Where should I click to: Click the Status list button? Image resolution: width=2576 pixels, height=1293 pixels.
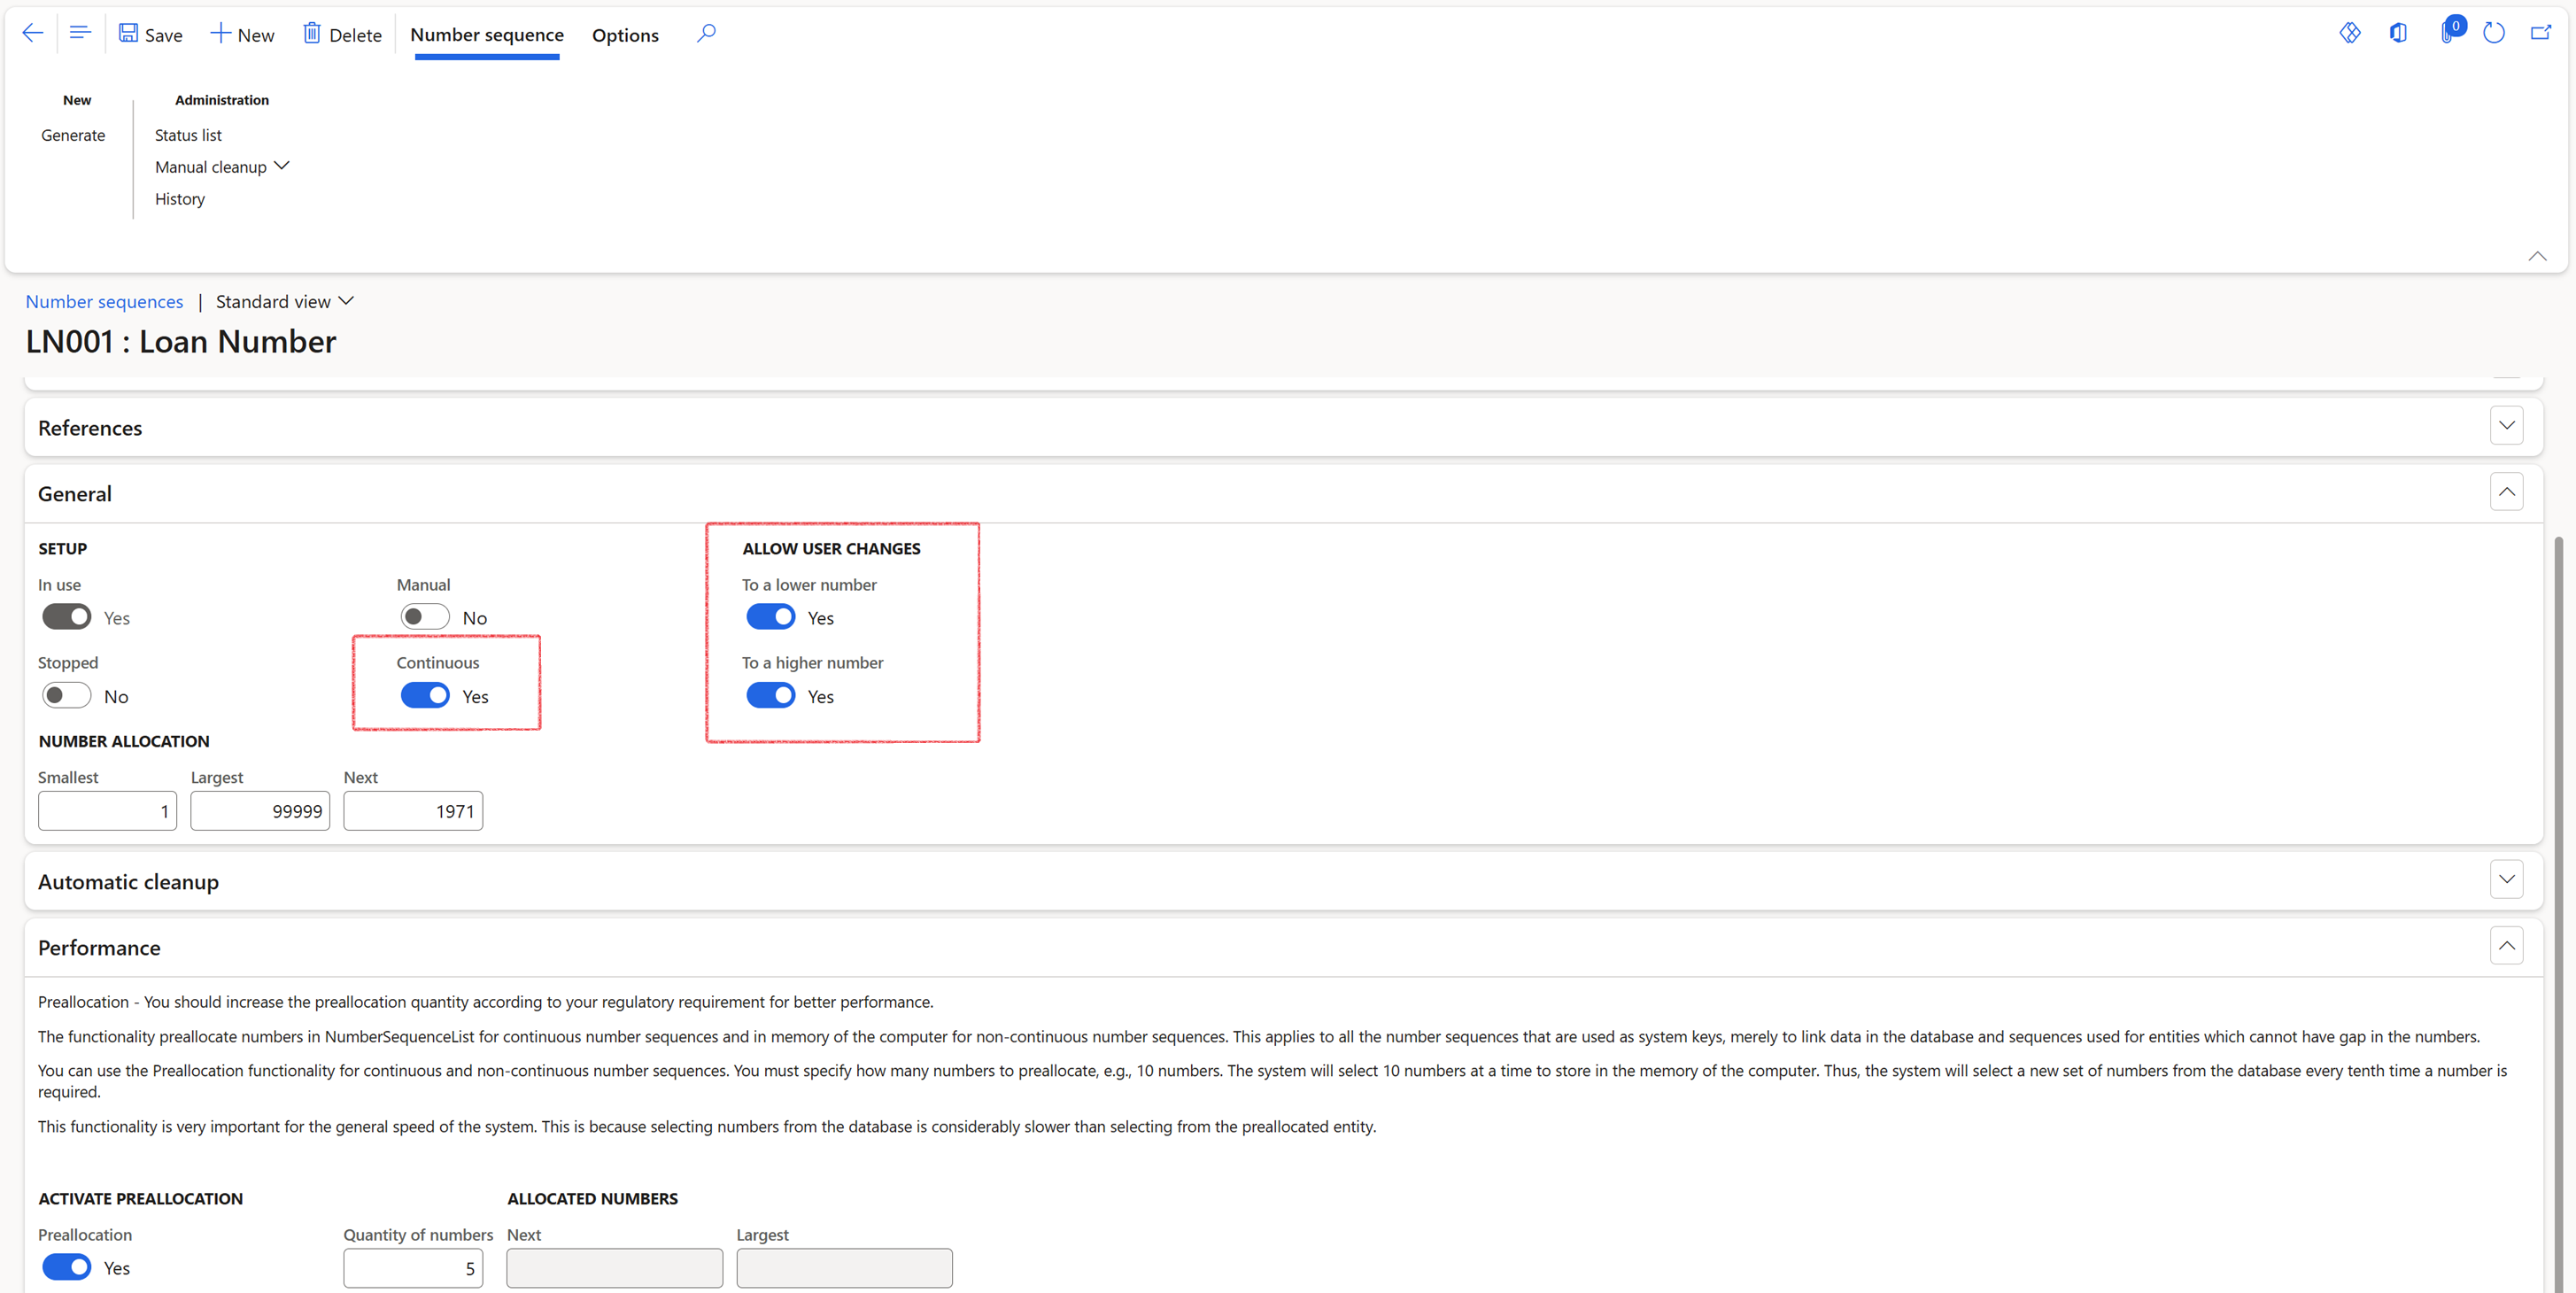(188, 135)
